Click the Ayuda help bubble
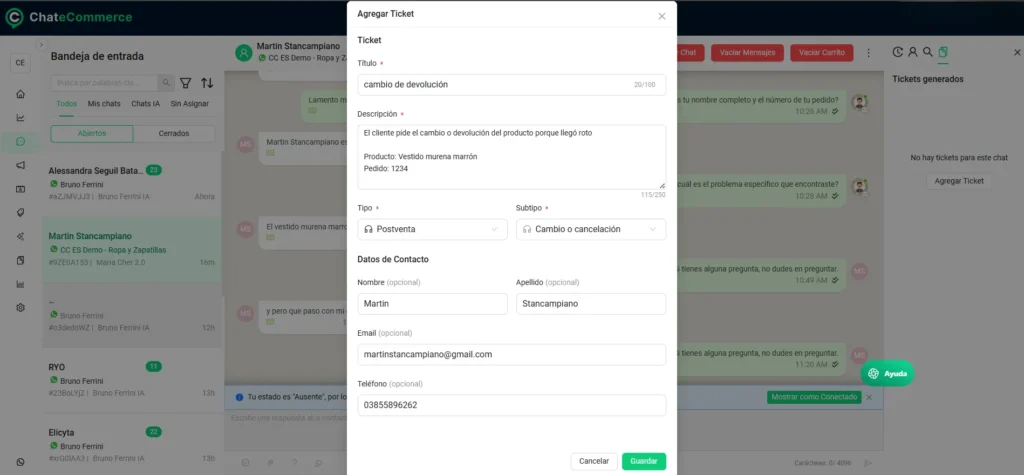Viewport: 1024px width, 475px height. 888,374
